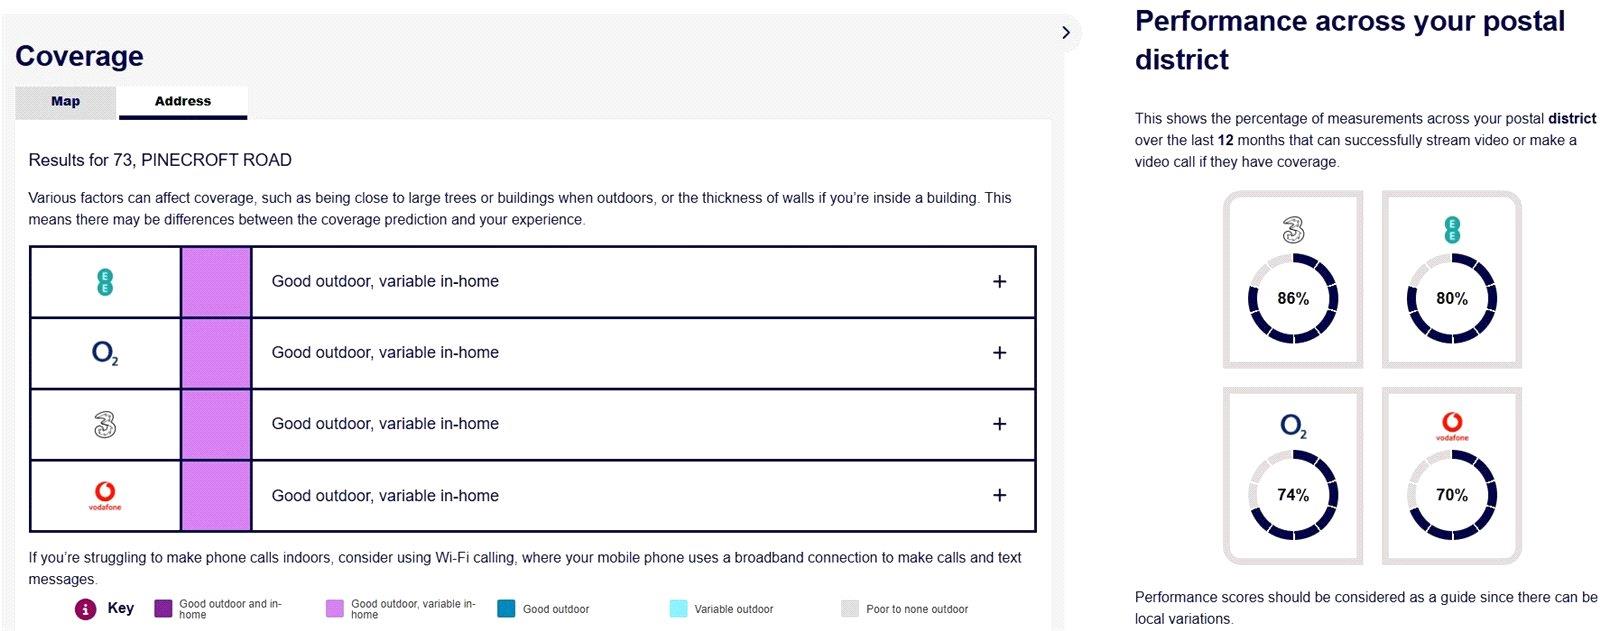Click the blue 'Good outdoor' key swatch
The width and height of the screenshot is (1600, 631).
(x=507, y=609)
